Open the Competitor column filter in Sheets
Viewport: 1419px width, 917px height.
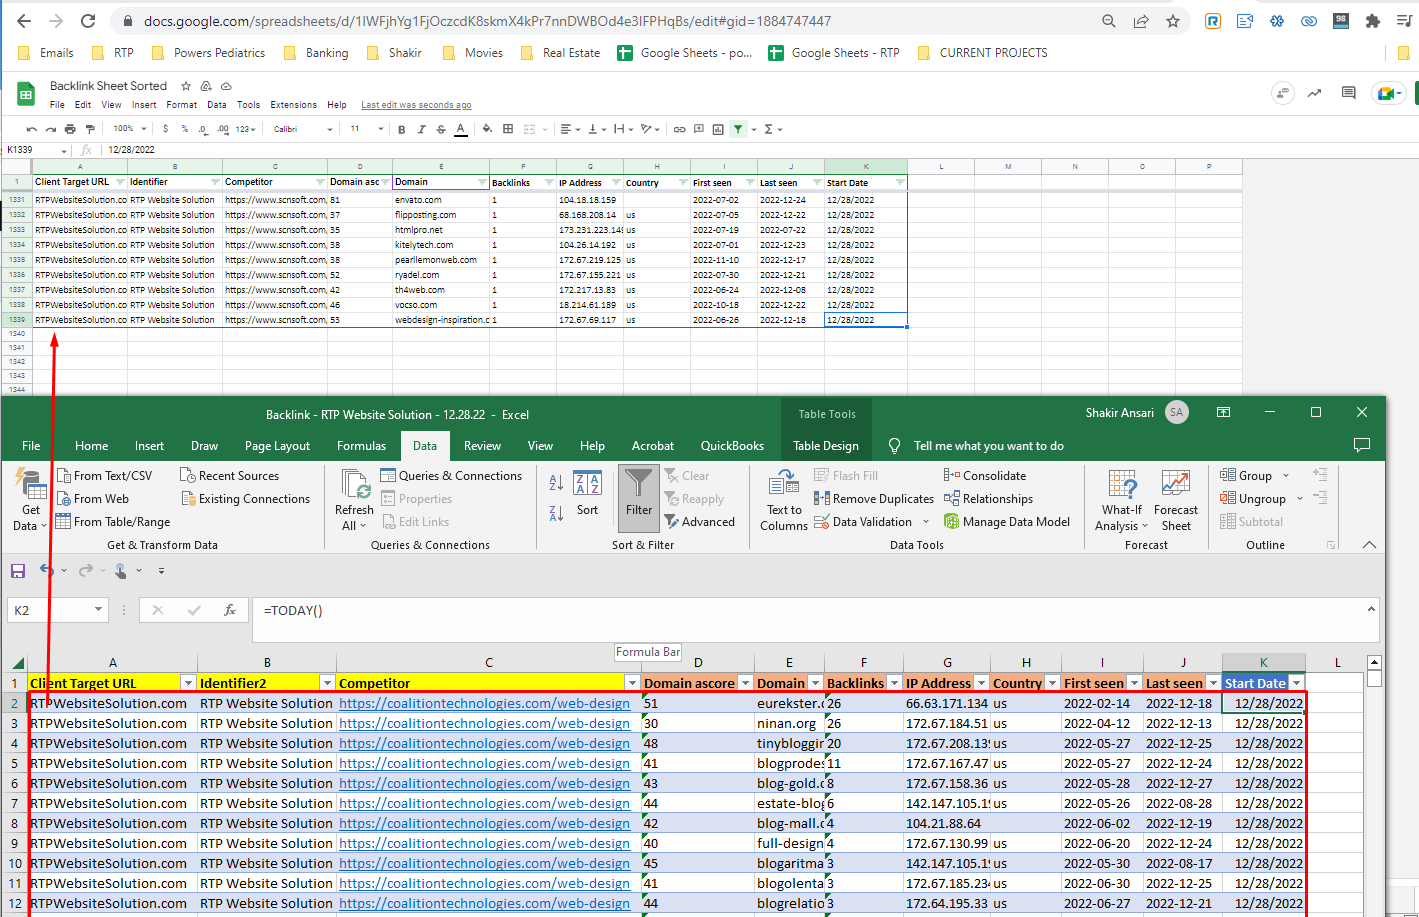(x=321, y=182)
